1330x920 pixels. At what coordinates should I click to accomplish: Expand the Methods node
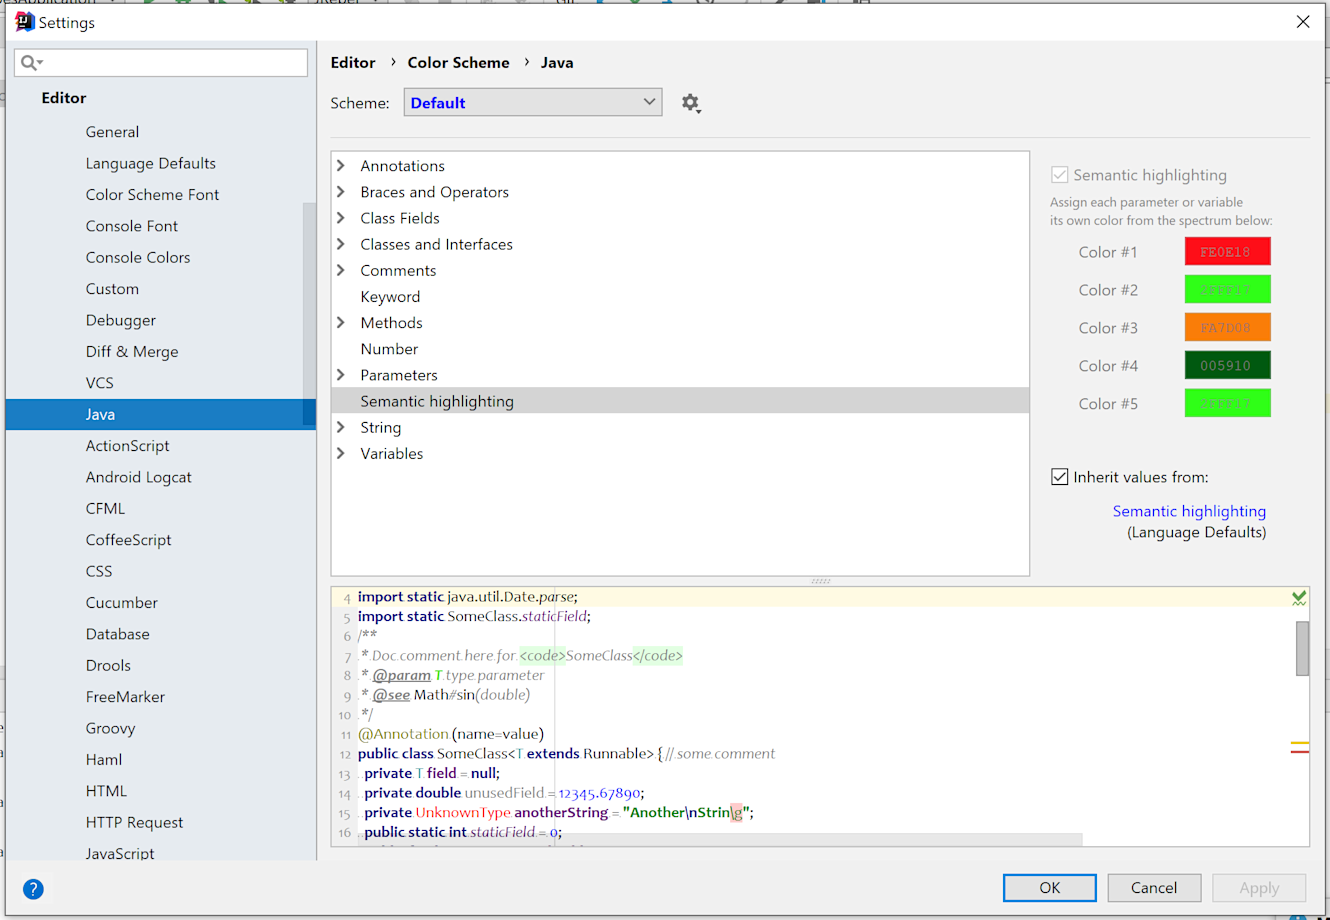tap(341, 323)
